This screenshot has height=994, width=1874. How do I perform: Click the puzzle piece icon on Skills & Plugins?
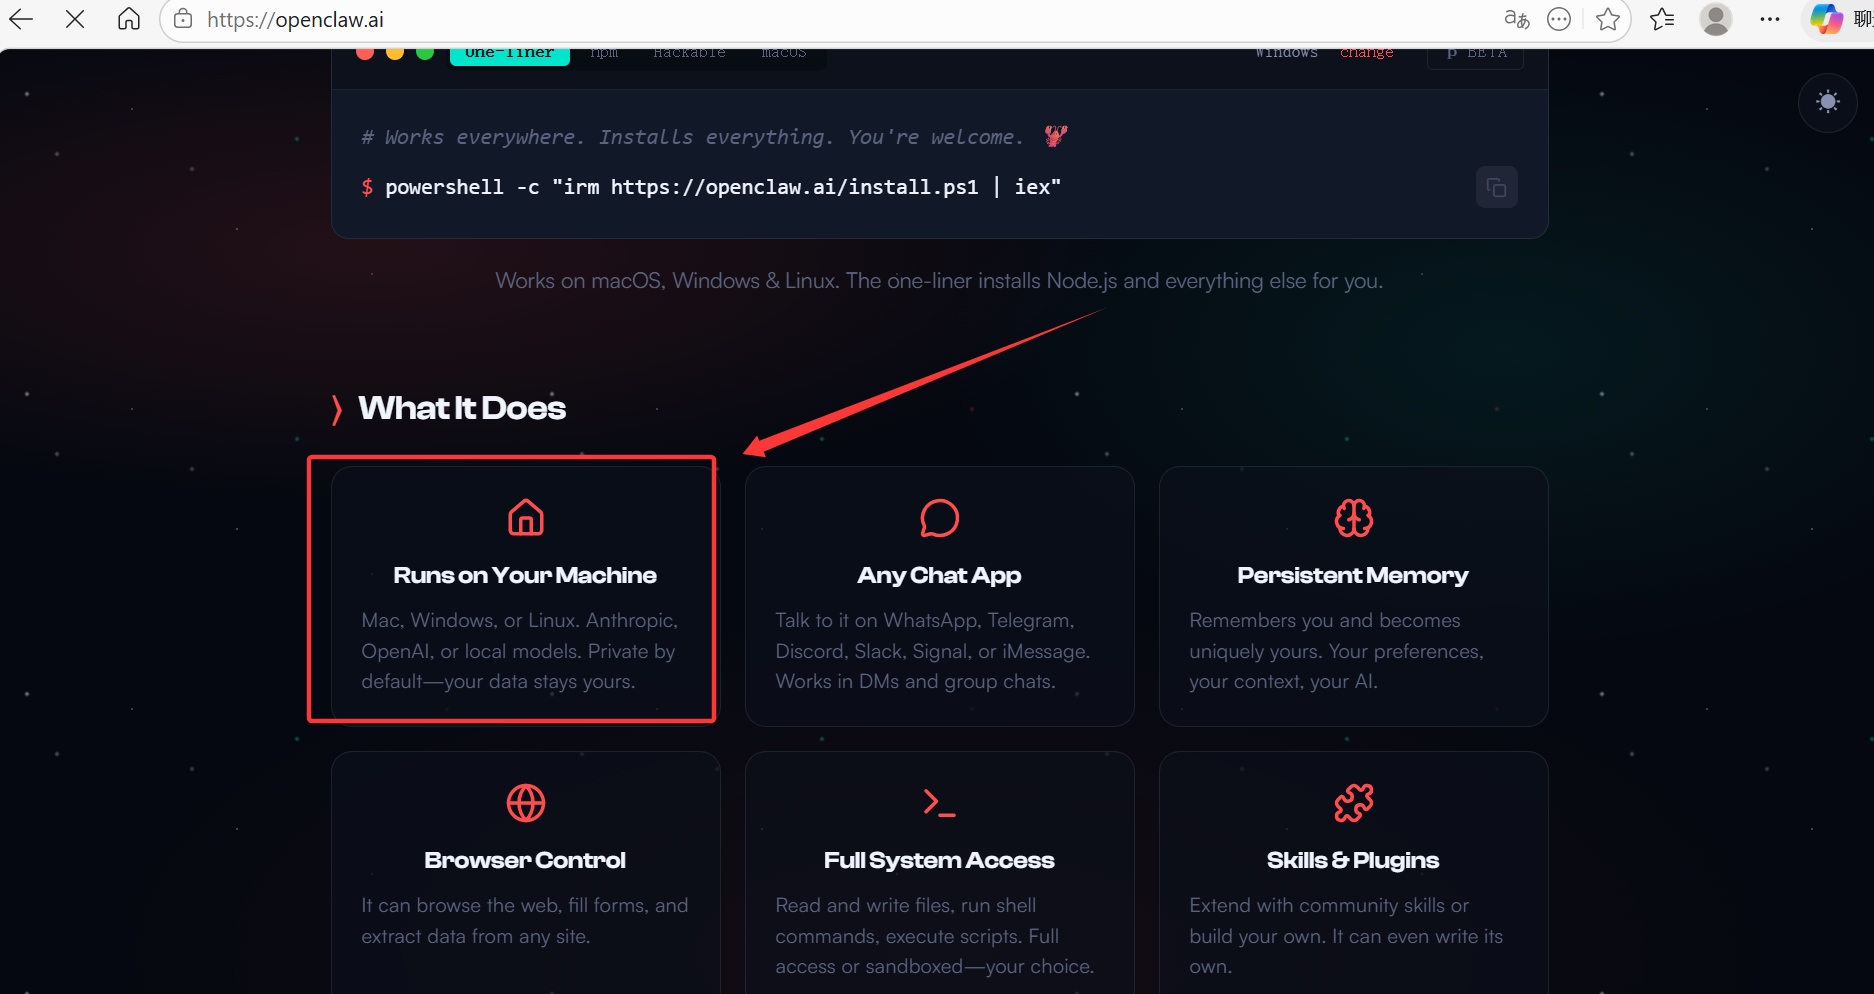click(x=1354, y=803)
